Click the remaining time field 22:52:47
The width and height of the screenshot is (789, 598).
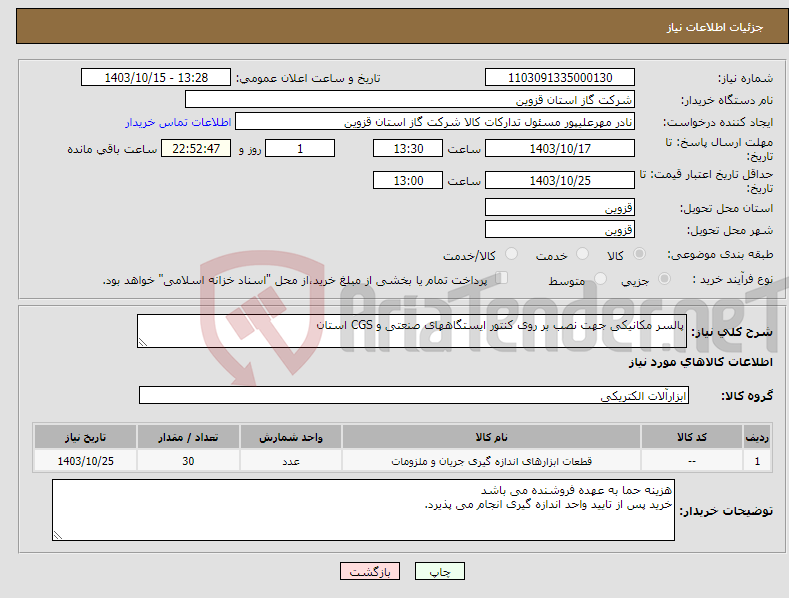coord(196,148)
